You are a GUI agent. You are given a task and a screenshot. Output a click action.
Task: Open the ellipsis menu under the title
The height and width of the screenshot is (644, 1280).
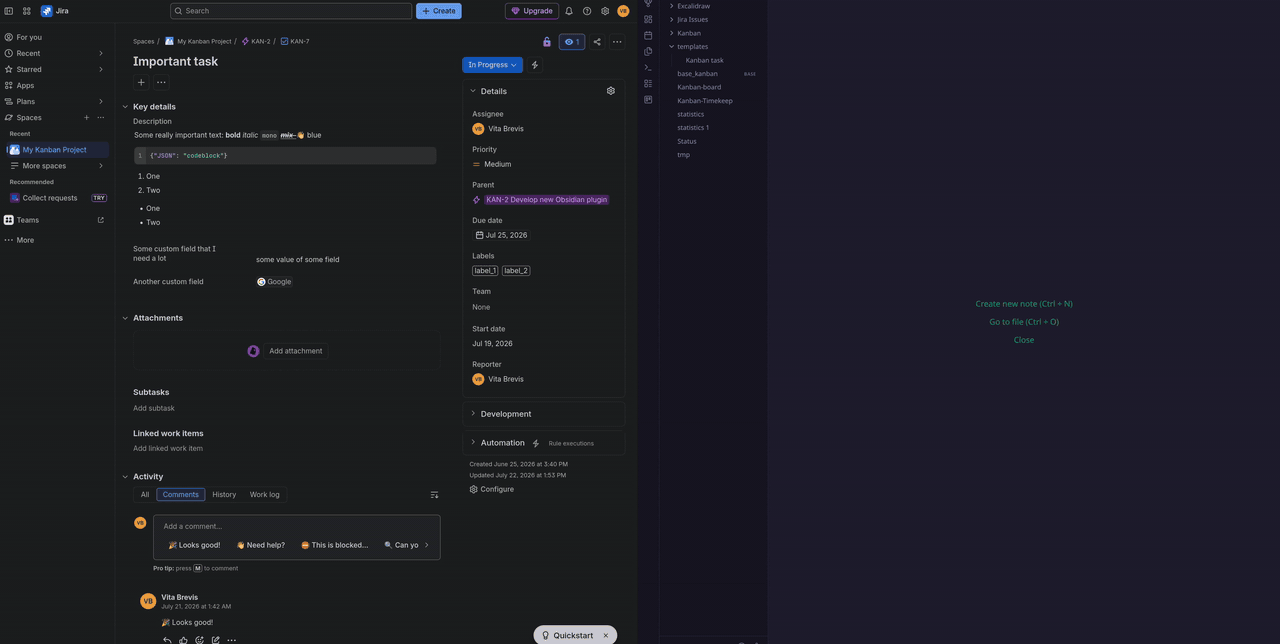pos(161,82)
